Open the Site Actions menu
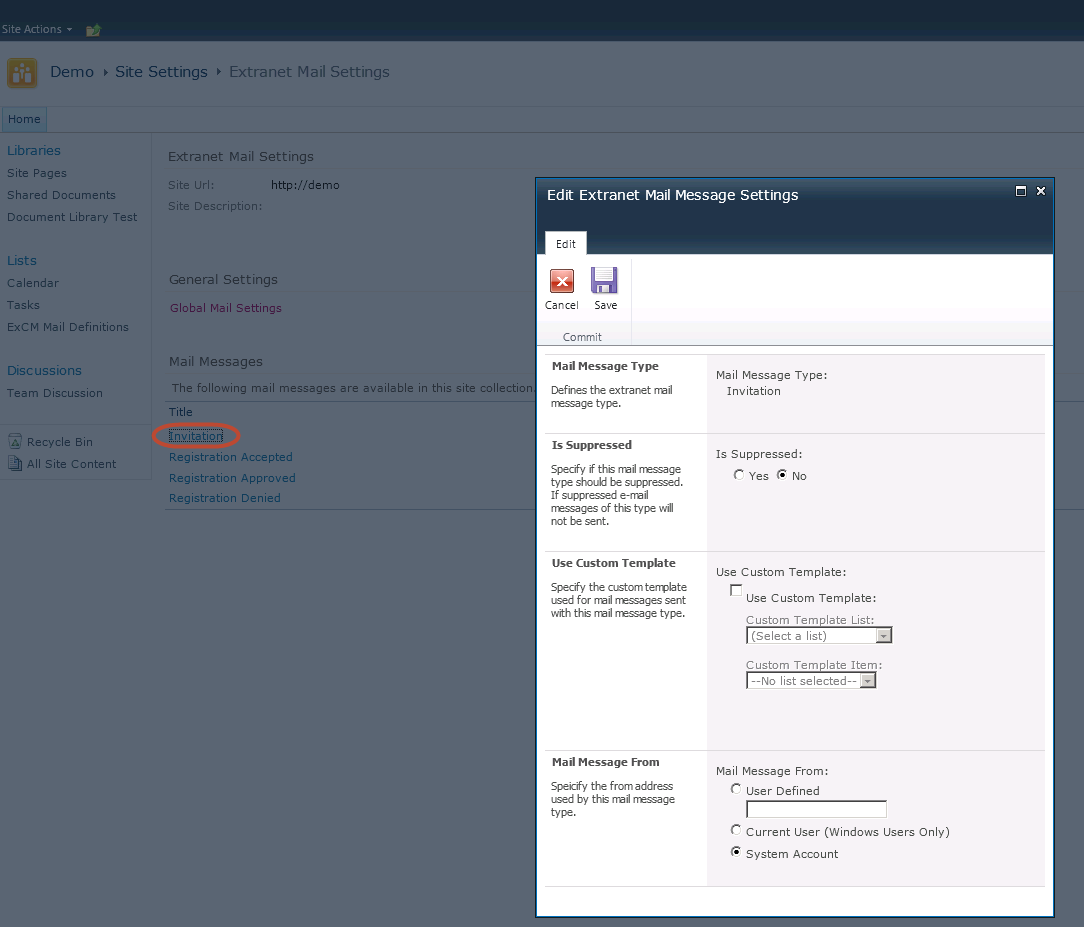This screenshot has height=927, width=1084. 37,29
